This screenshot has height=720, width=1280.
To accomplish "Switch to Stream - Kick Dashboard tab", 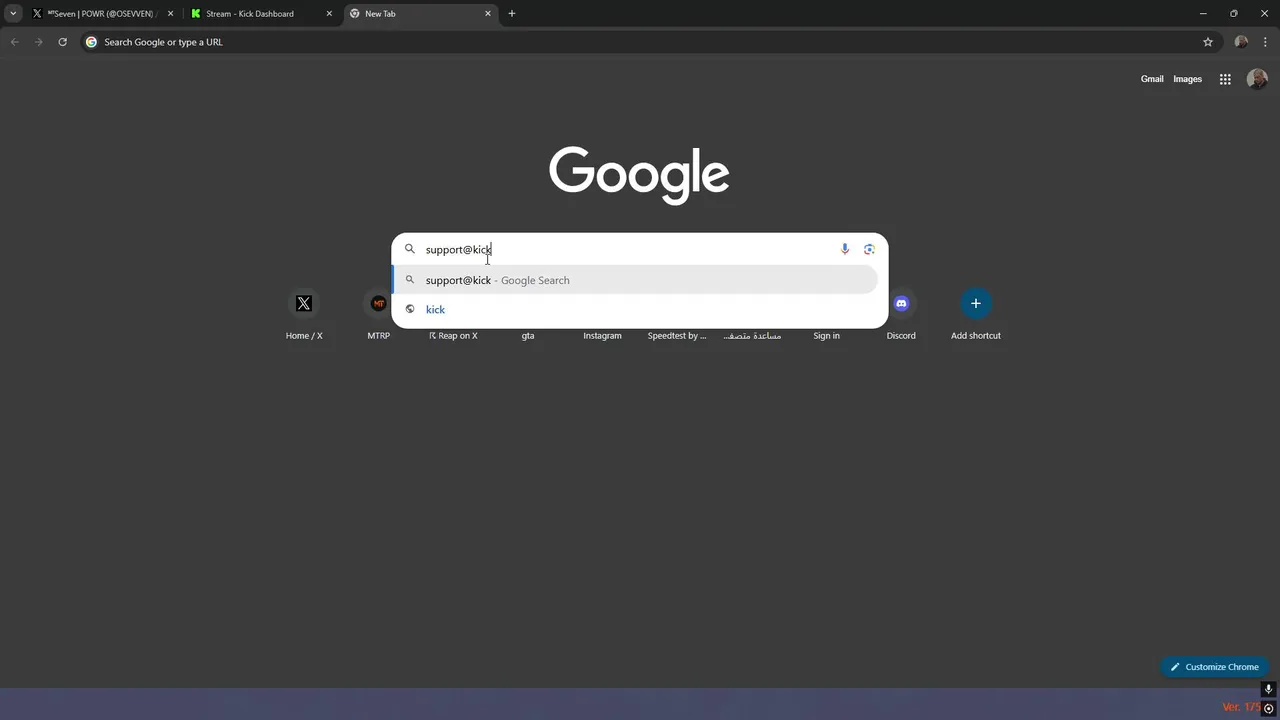I will [261, 14].
